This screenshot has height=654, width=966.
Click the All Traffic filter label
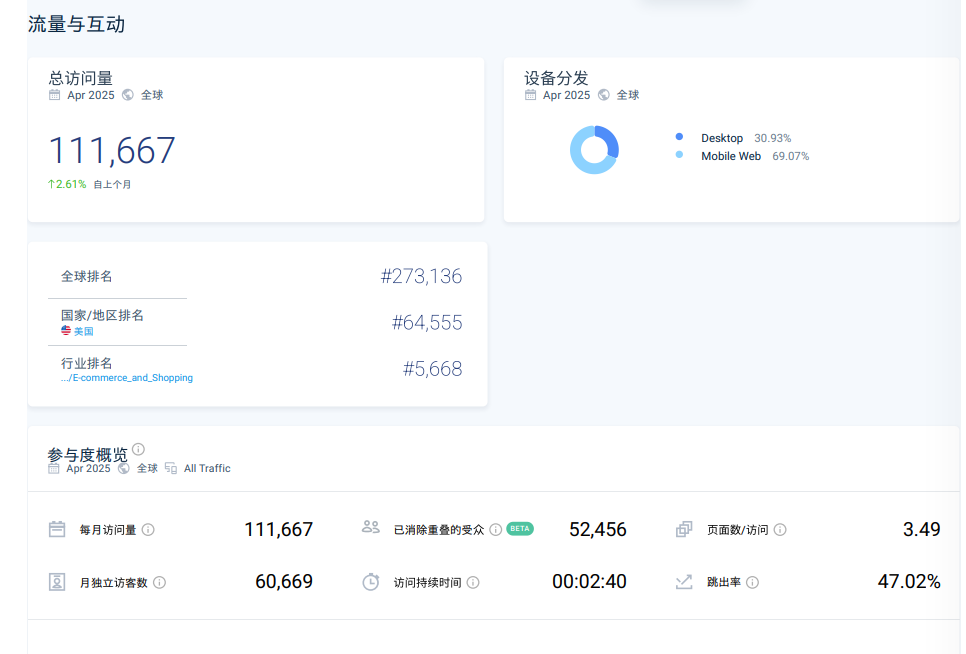[207, 468]
